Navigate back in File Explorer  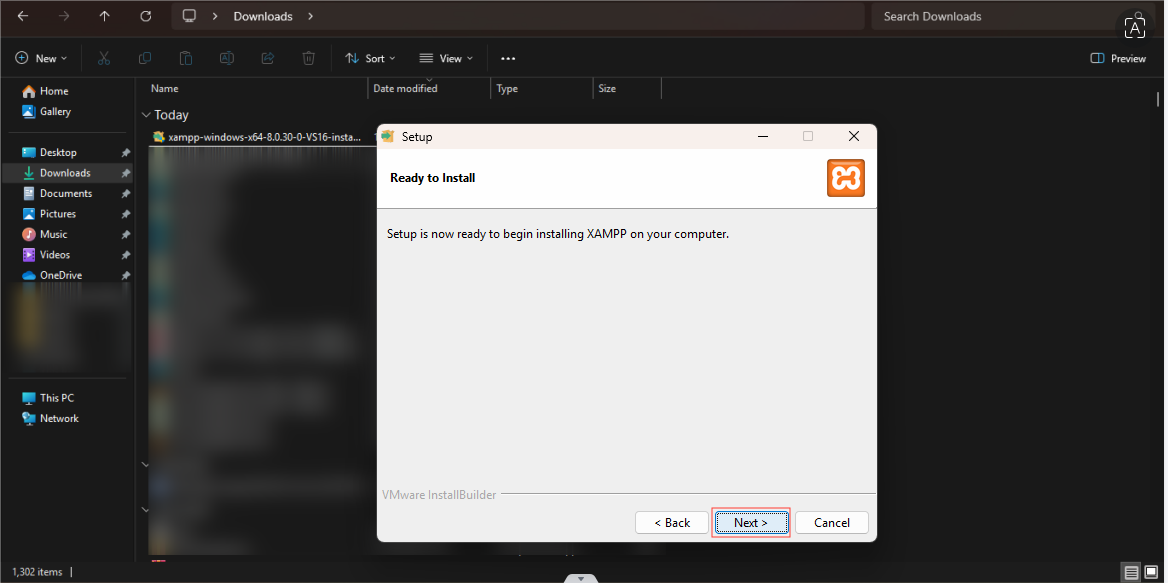[x=22, y=16]
